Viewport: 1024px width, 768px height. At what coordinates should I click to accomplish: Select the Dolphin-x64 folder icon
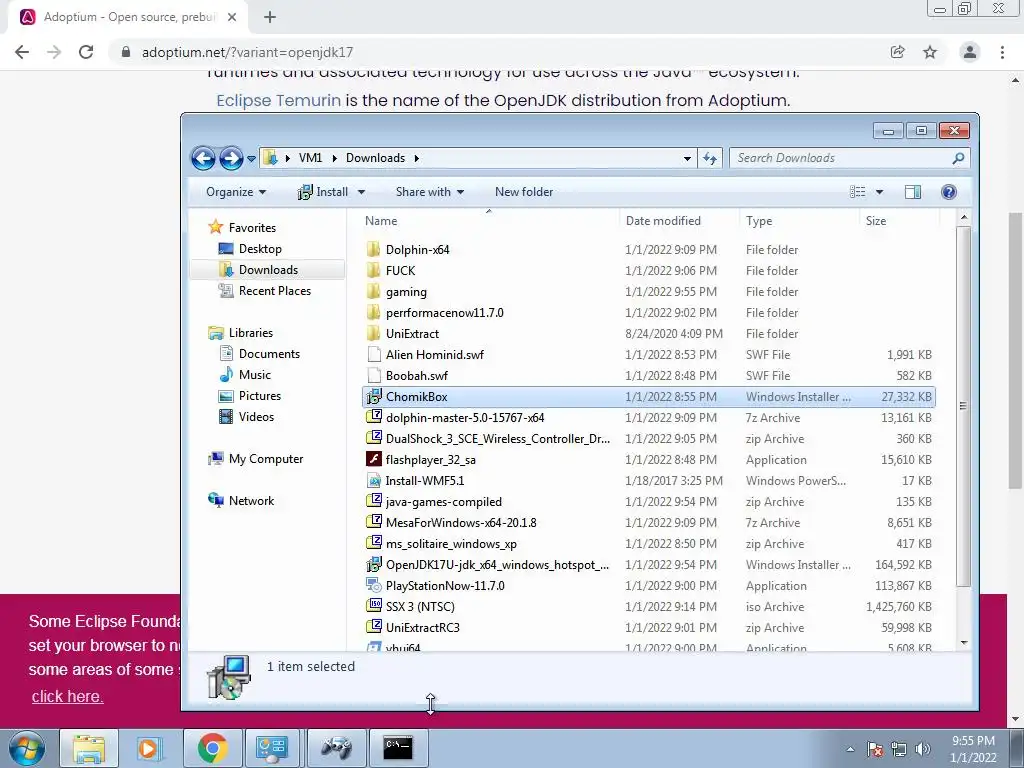pos(374,249)
